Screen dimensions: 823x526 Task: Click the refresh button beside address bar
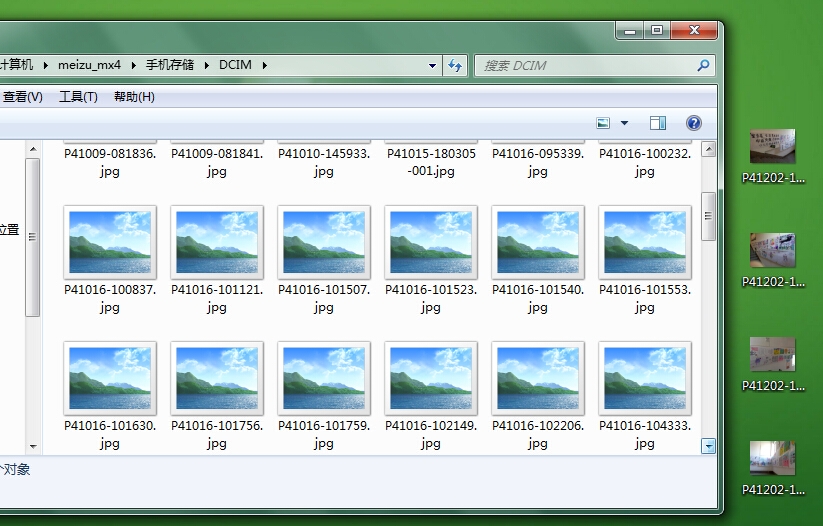pyautogui.click(x=455, y=66)
